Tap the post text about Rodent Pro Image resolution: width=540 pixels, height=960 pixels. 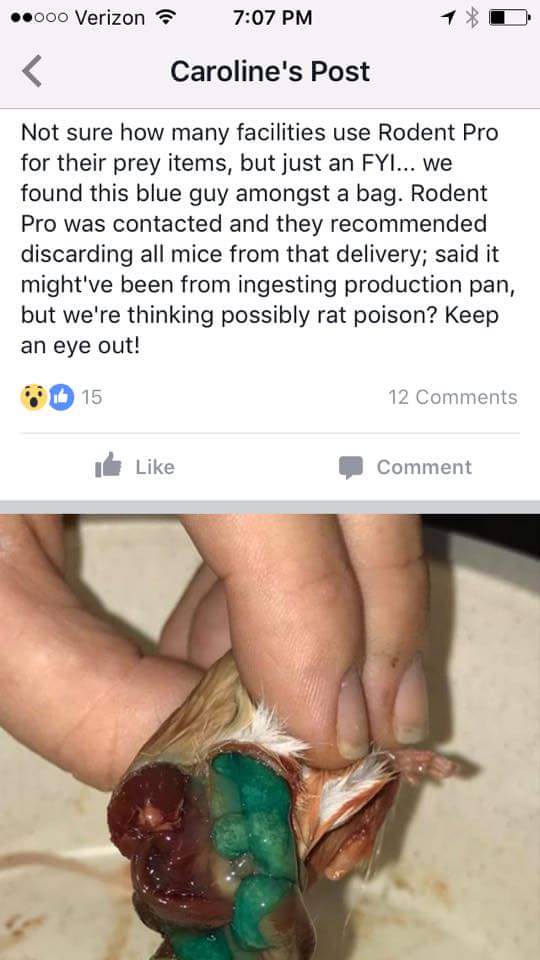coord(268,239)
